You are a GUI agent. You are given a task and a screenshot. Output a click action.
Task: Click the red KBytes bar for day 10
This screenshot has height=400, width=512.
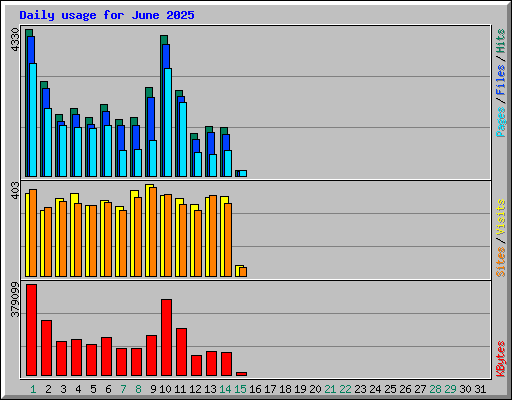pyautogui.click(x=166, y=337)
